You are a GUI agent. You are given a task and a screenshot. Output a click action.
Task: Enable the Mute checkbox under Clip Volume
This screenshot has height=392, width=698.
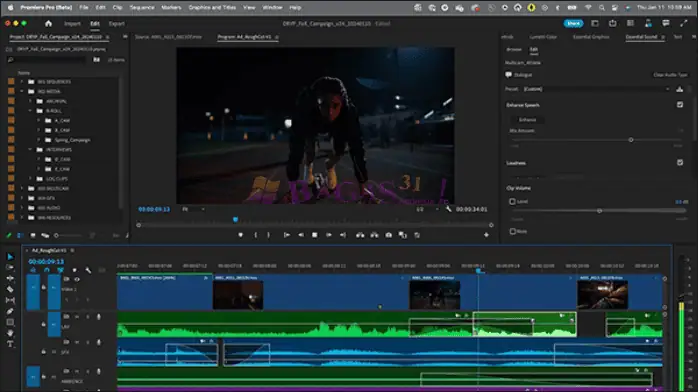tap(512, 231)
